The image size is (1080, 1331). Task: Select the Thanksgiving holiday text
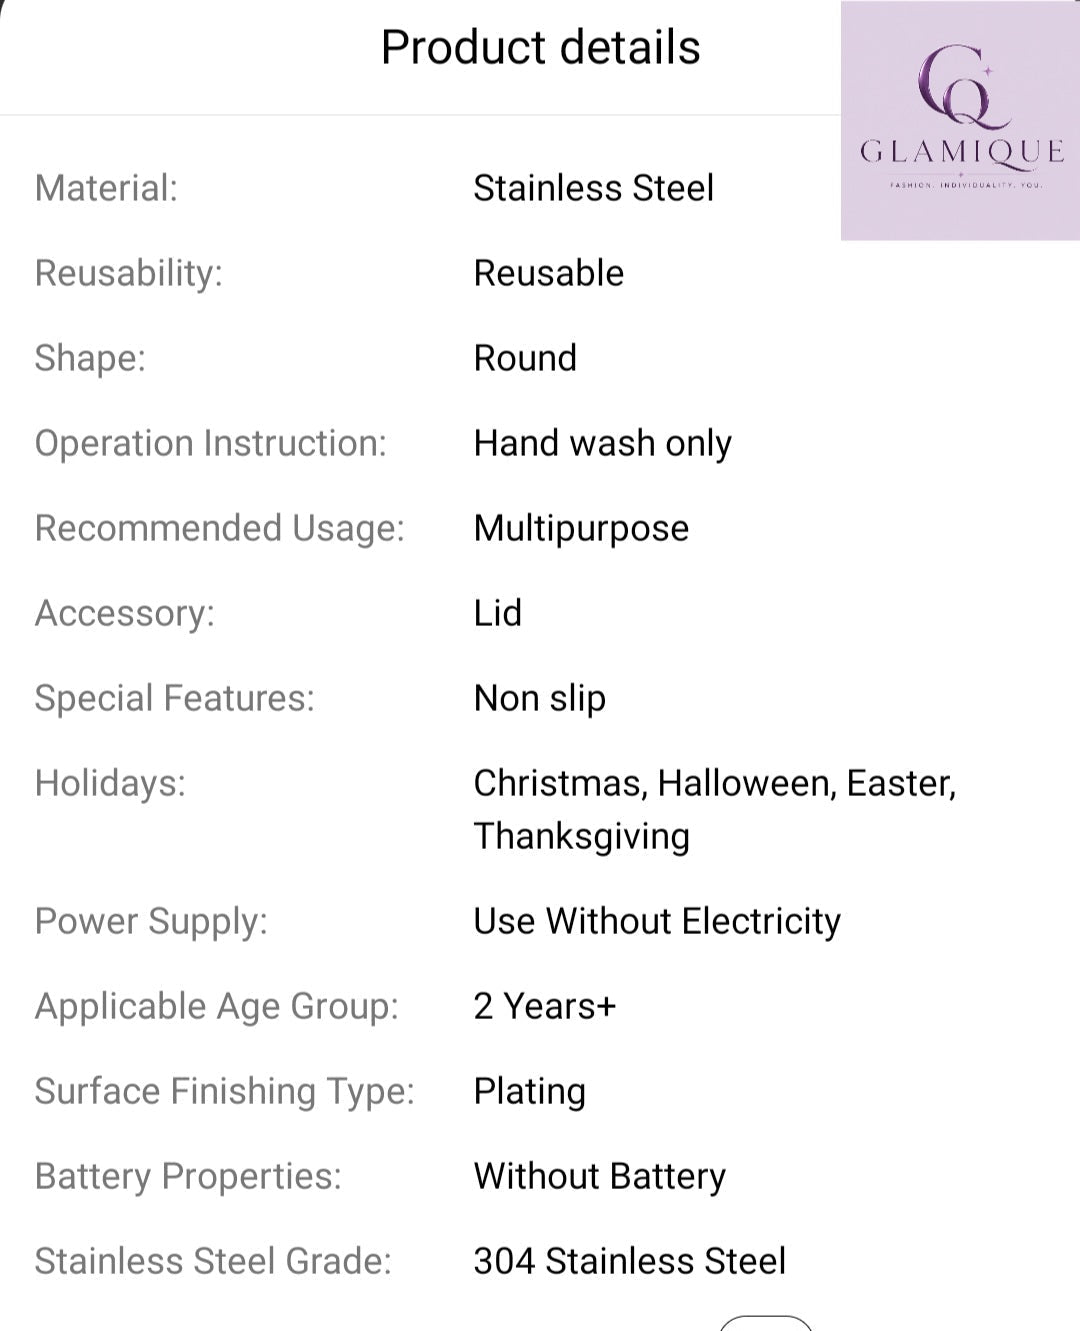pyautogui.click(x=581, y=836)
